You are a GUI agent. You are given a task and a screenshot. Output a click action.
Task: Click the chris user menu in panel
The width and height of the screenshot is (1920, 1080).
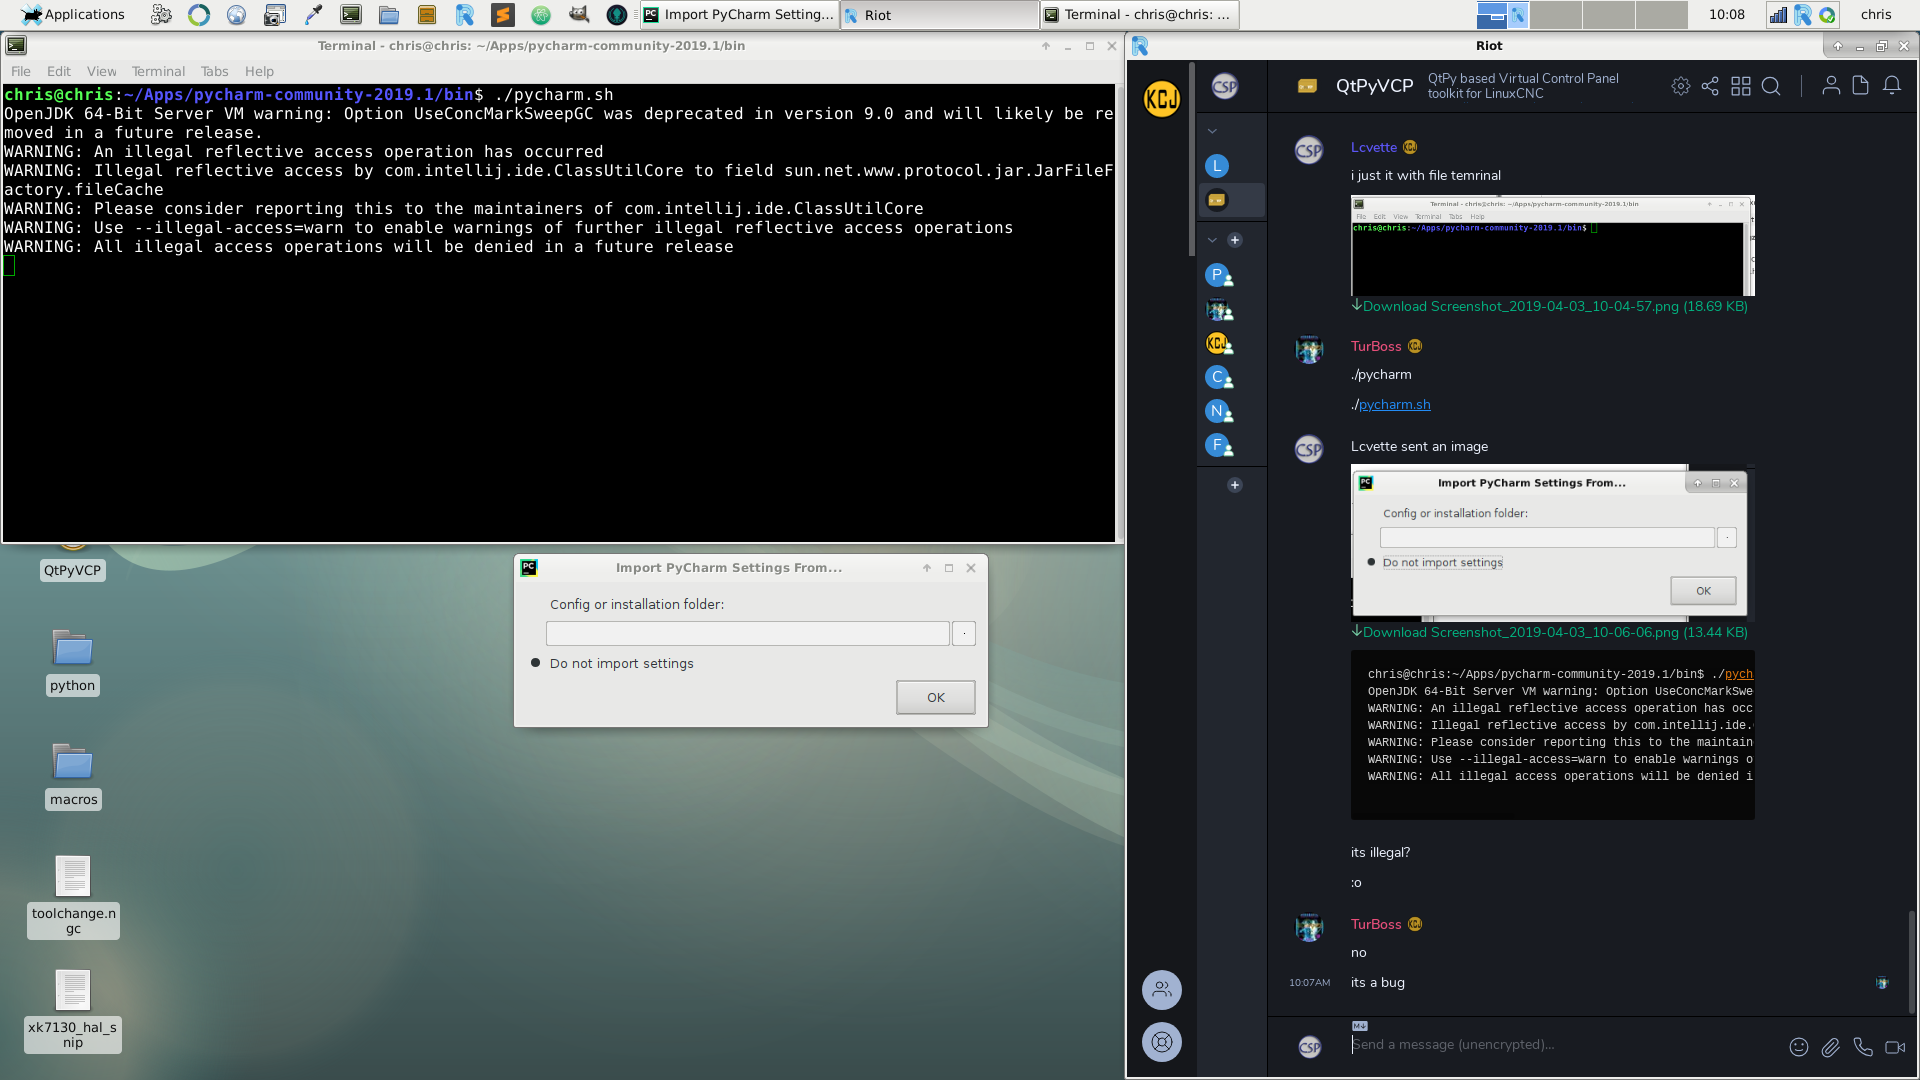point(1876,14)
